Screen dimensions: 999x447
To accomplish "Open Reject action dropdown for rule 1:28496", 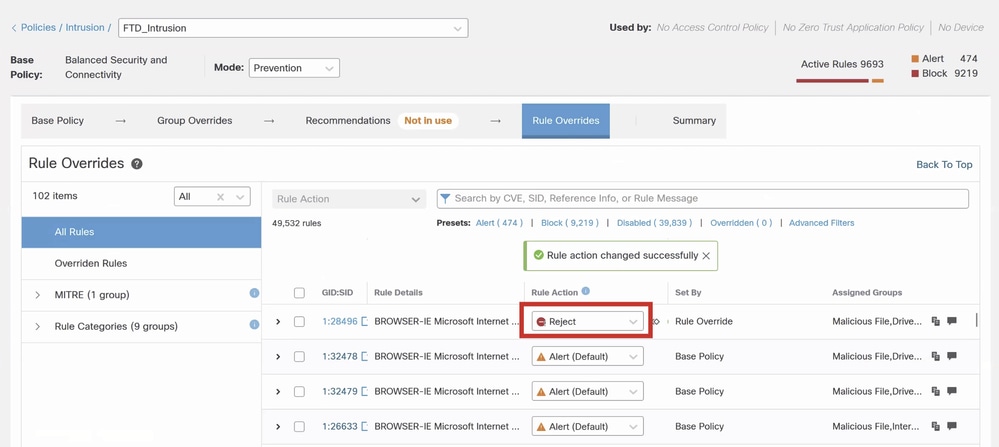I will click(587, 322).
